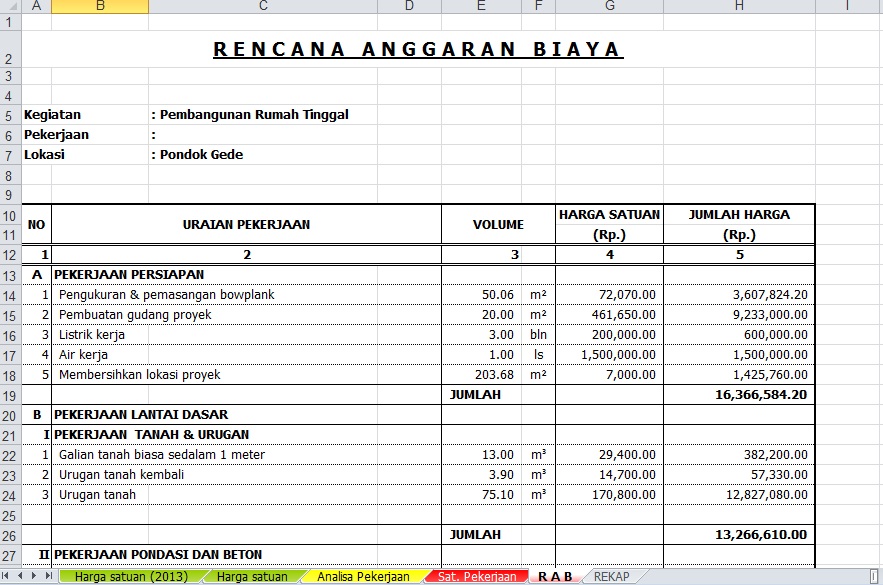Click the next sheet navigation arrow

click(35, 577)
